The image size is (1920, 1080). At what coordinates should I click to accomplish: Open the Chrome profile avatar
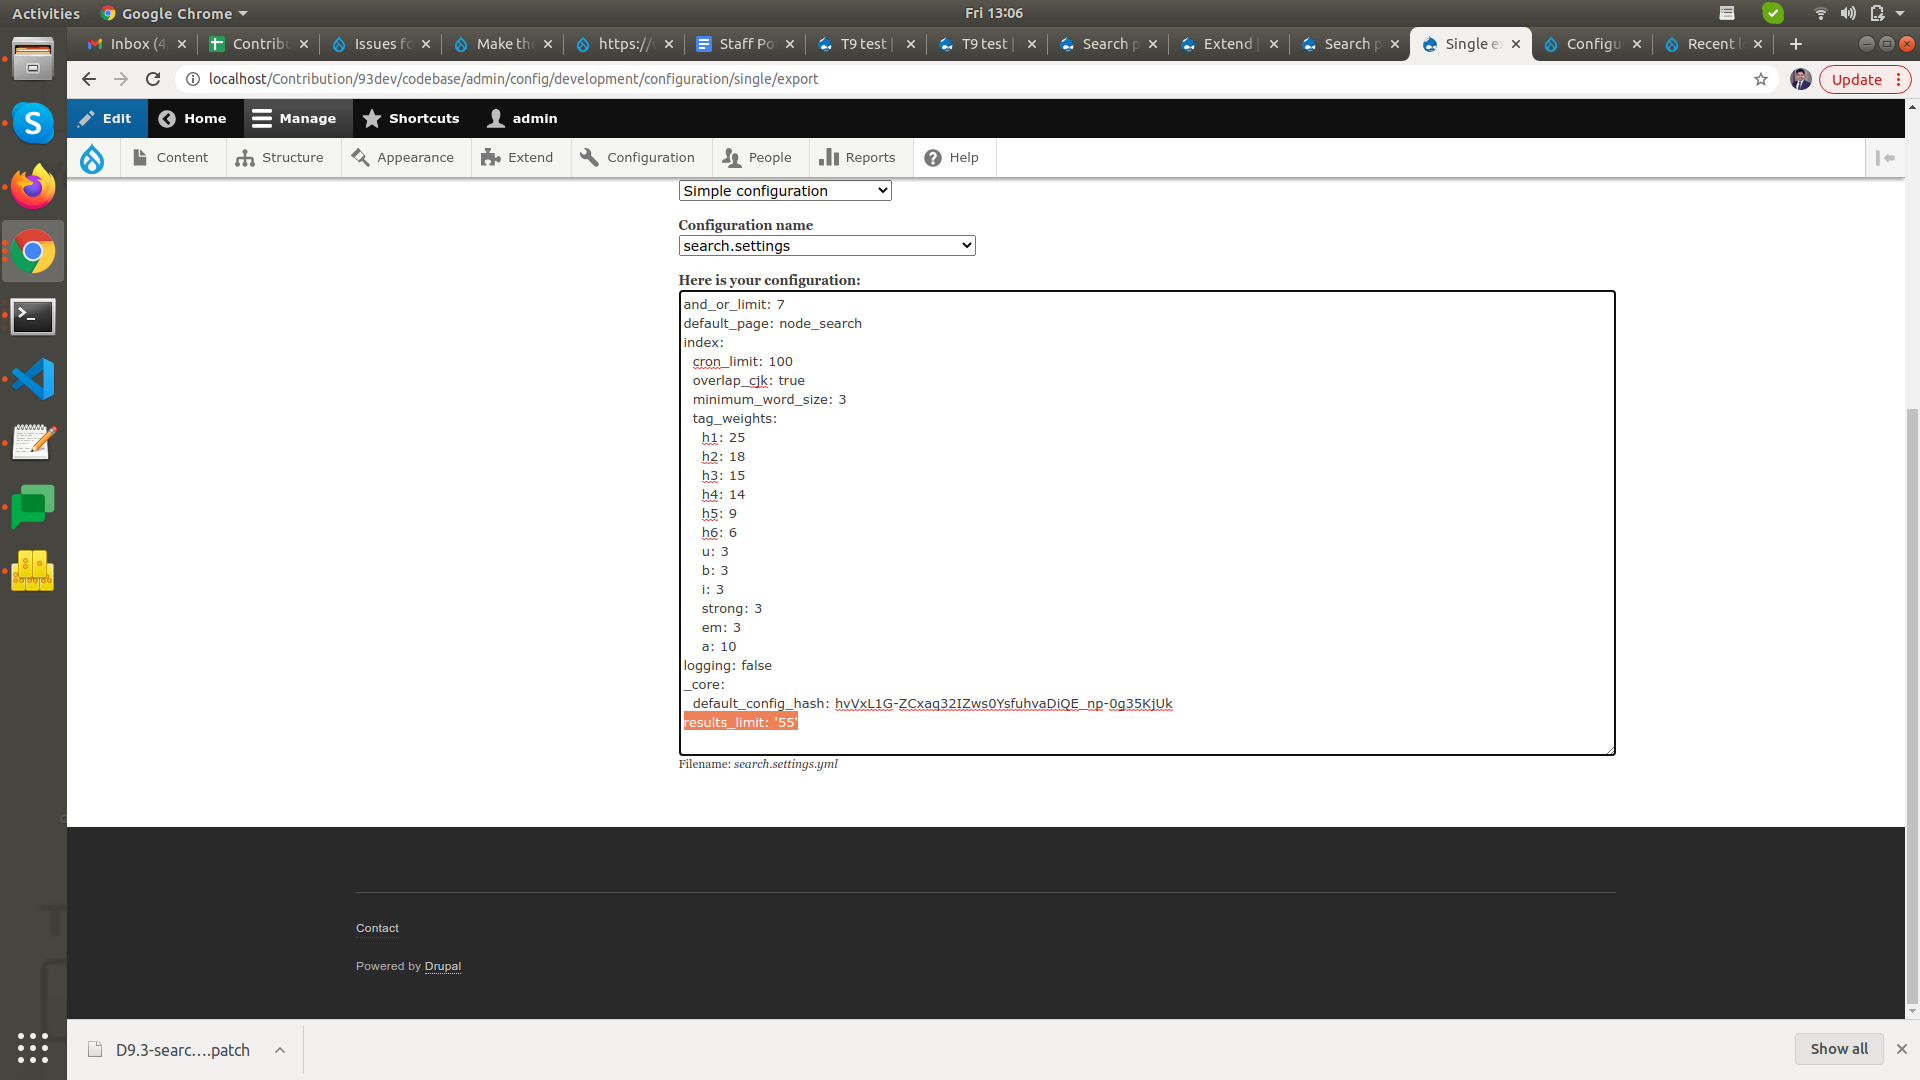(x=1801, y=79)
